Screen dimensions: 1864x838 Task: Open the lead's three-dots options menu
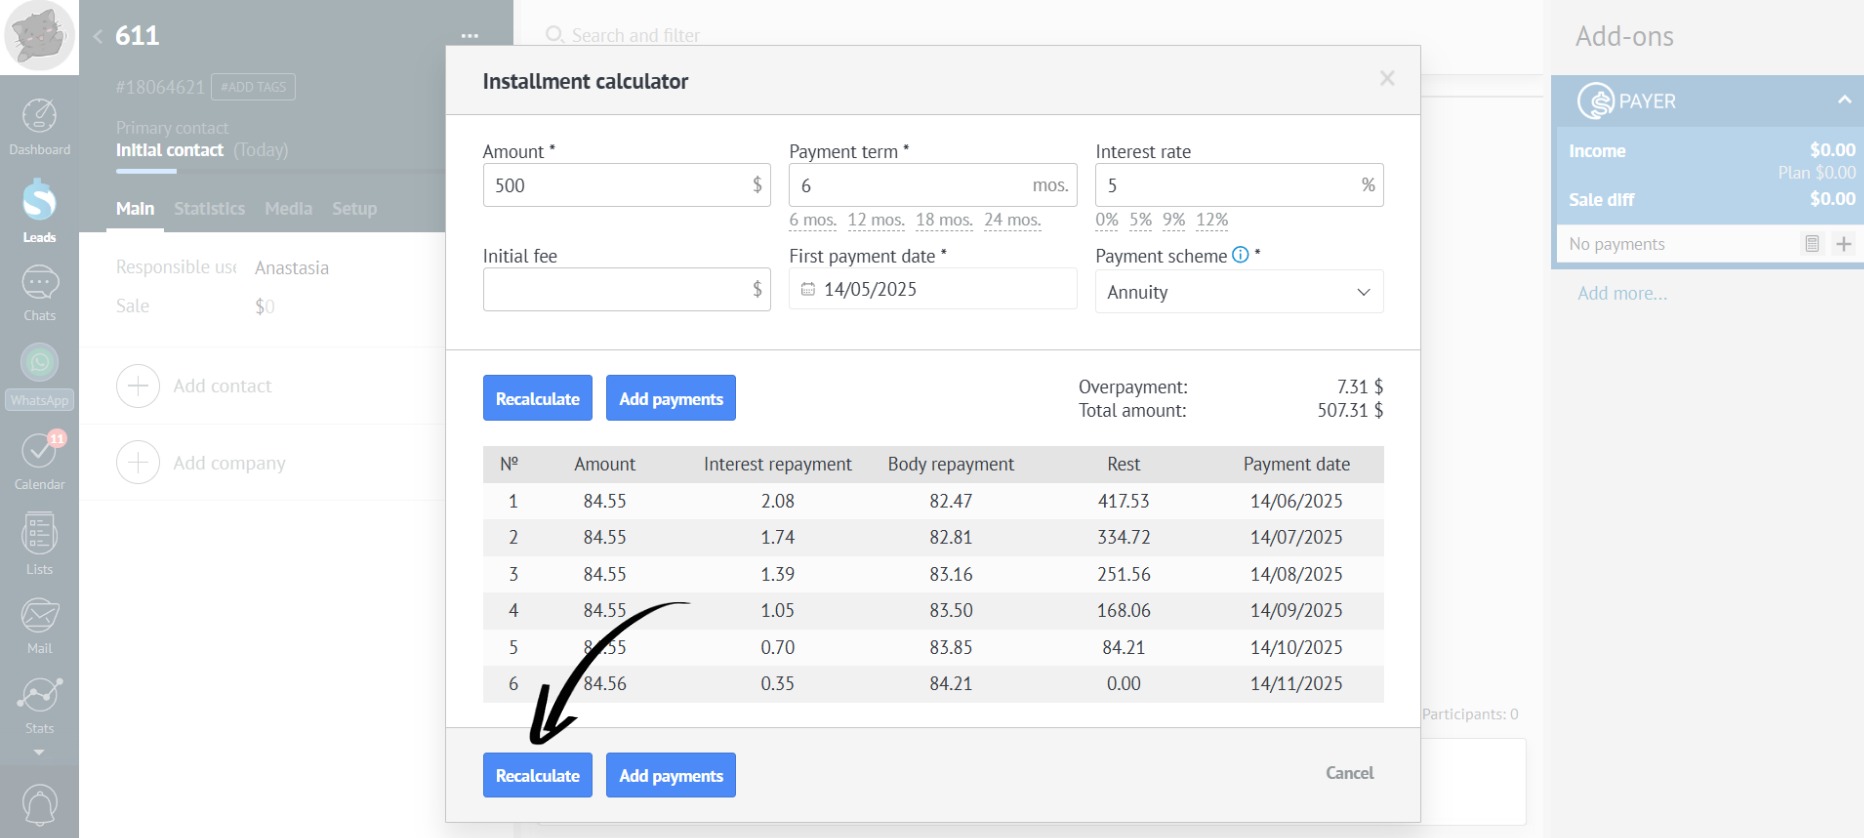click(469, 36)
